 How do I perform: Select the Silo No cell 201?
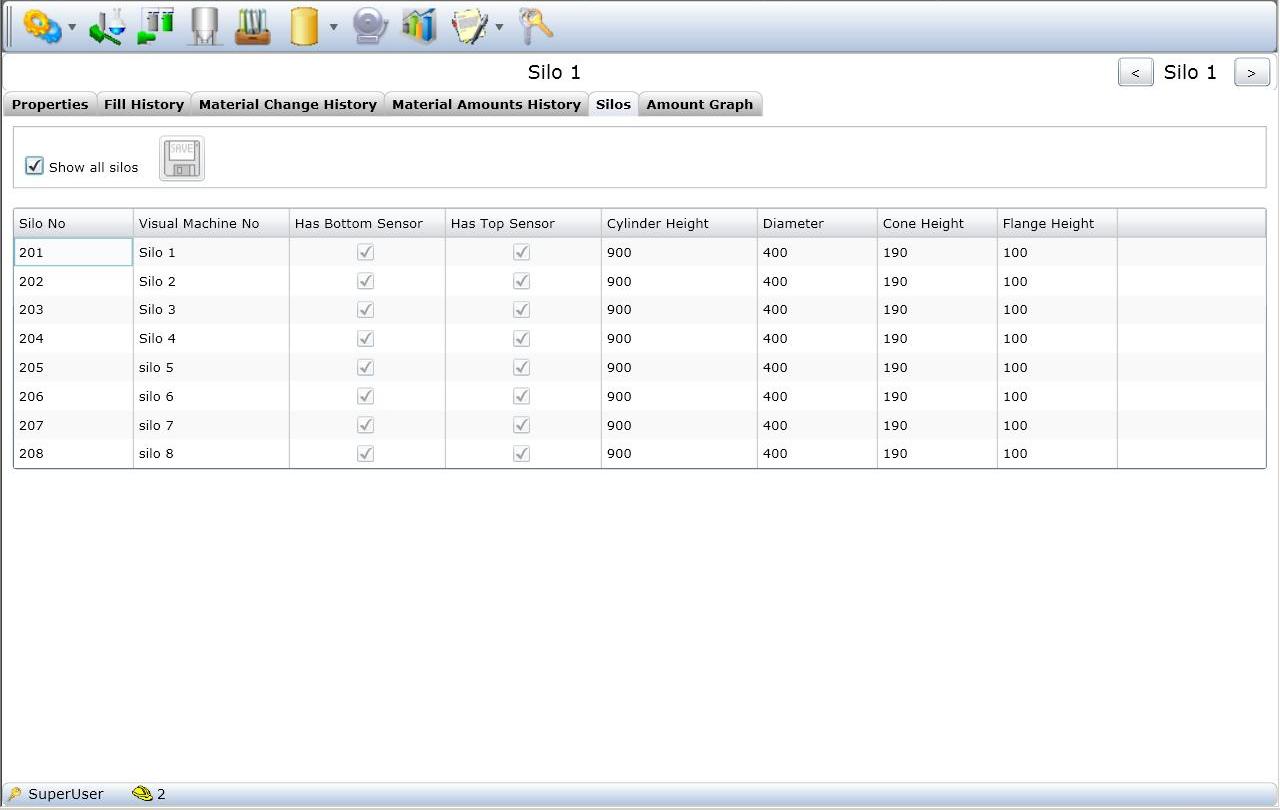pos(73,252)
